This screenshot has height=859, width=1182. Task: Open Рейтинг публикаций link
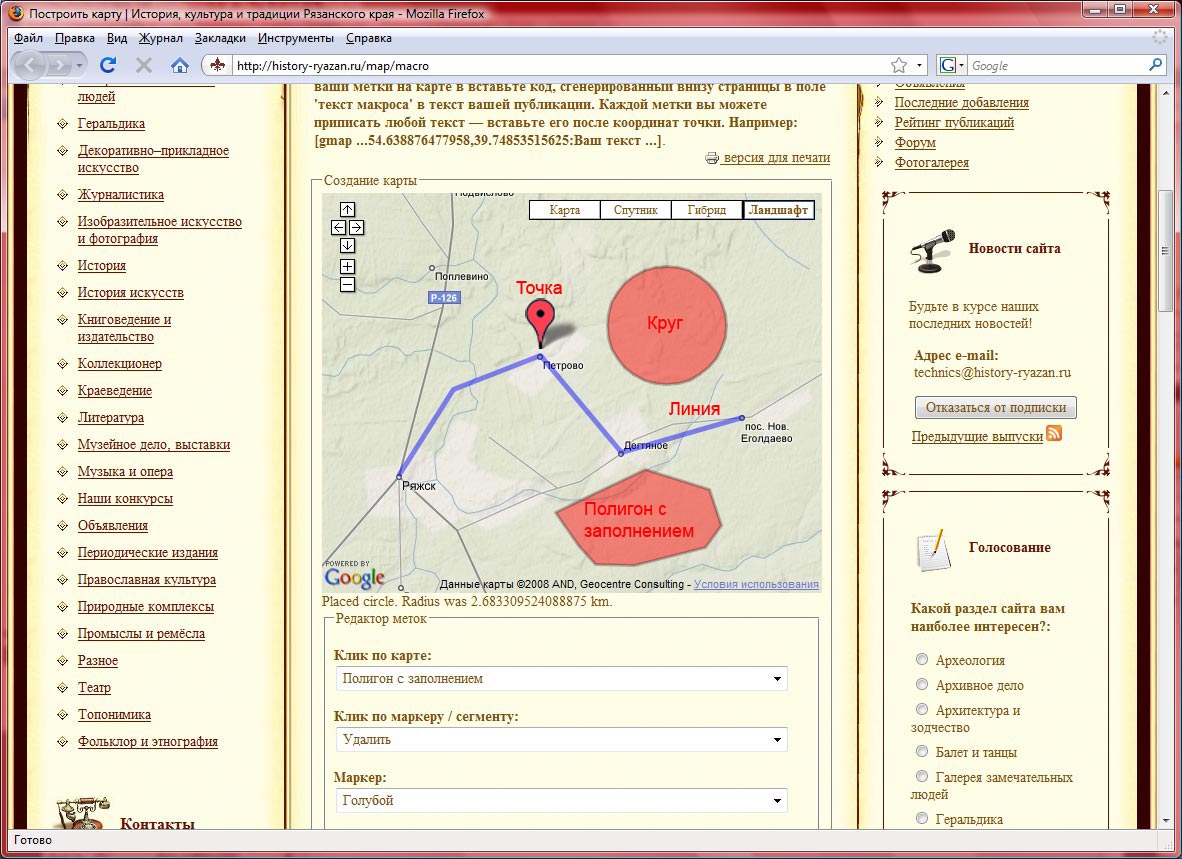[954, 123]
